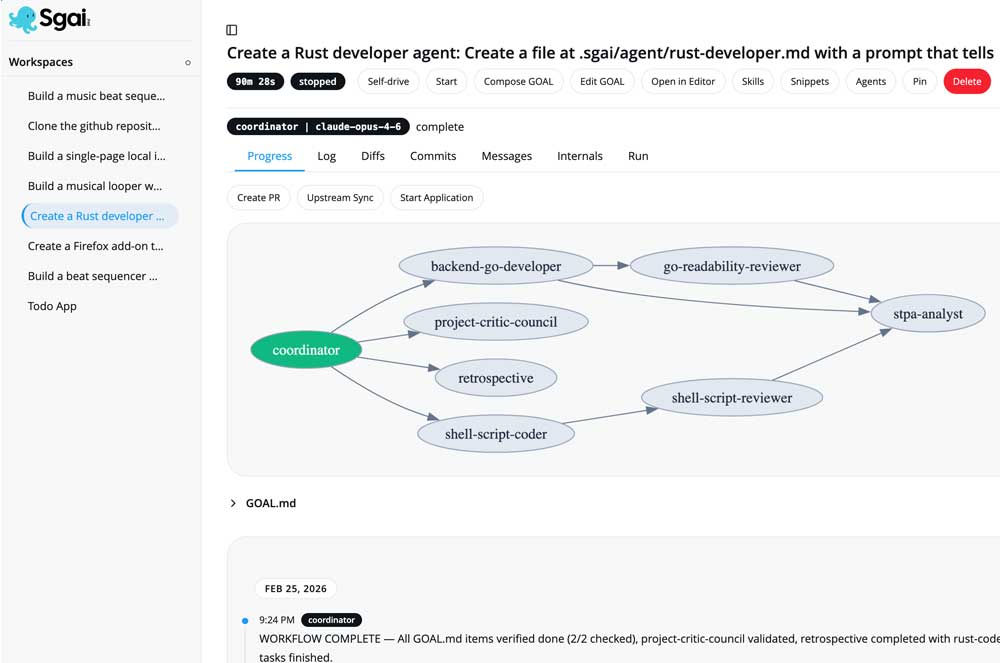Click the WORKFLOW COMPLETE message text

(629, 648)
